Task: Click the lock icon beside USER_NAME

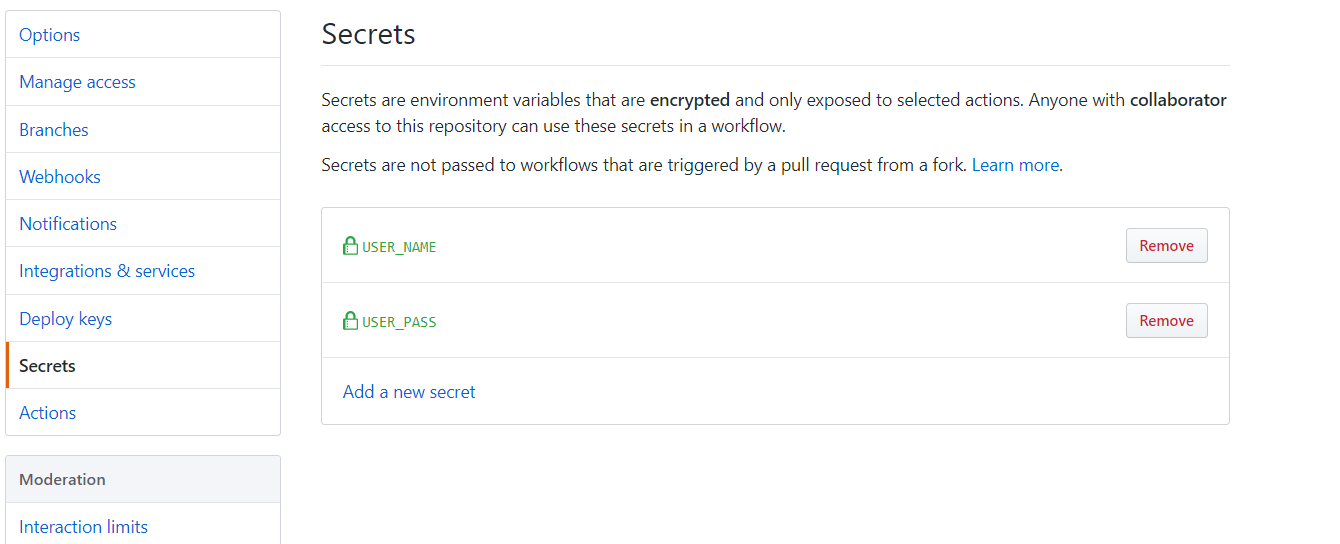Action: (350, 246)
